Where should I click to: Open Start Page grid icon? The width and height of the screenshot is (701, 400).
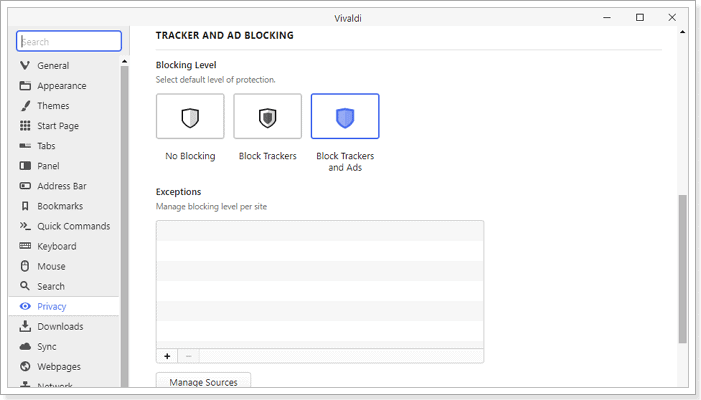[x=25, y=126]
